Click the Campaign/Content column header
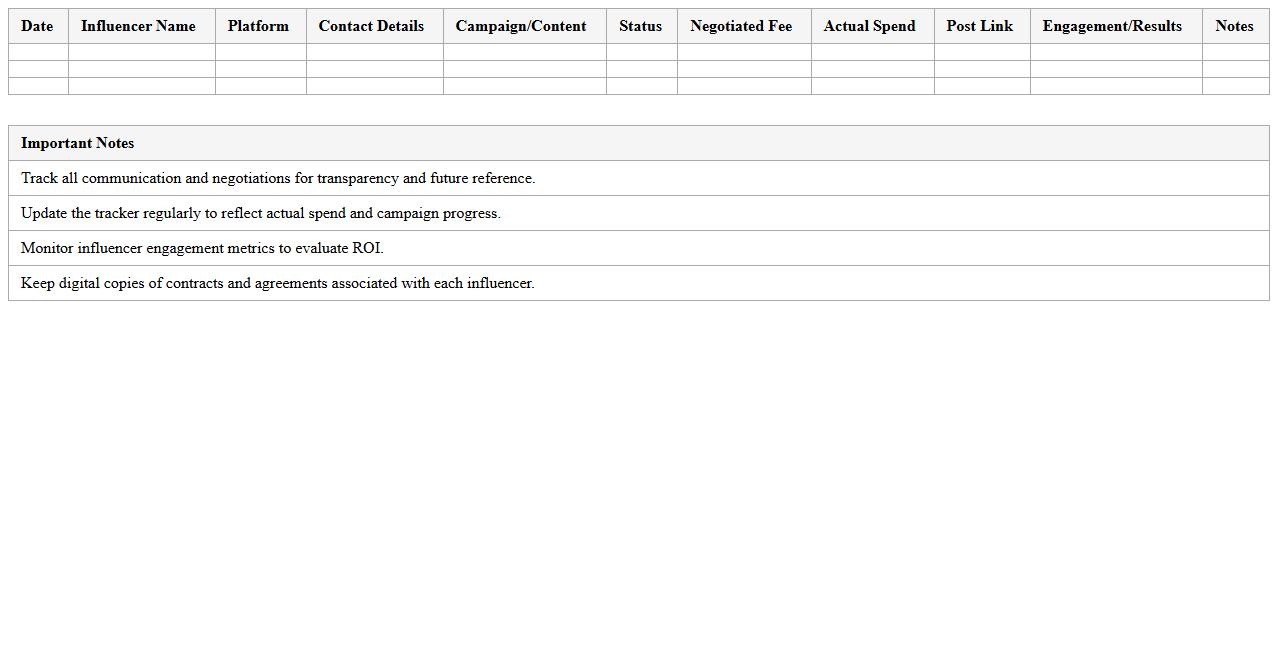 click(x=521, y=26)
